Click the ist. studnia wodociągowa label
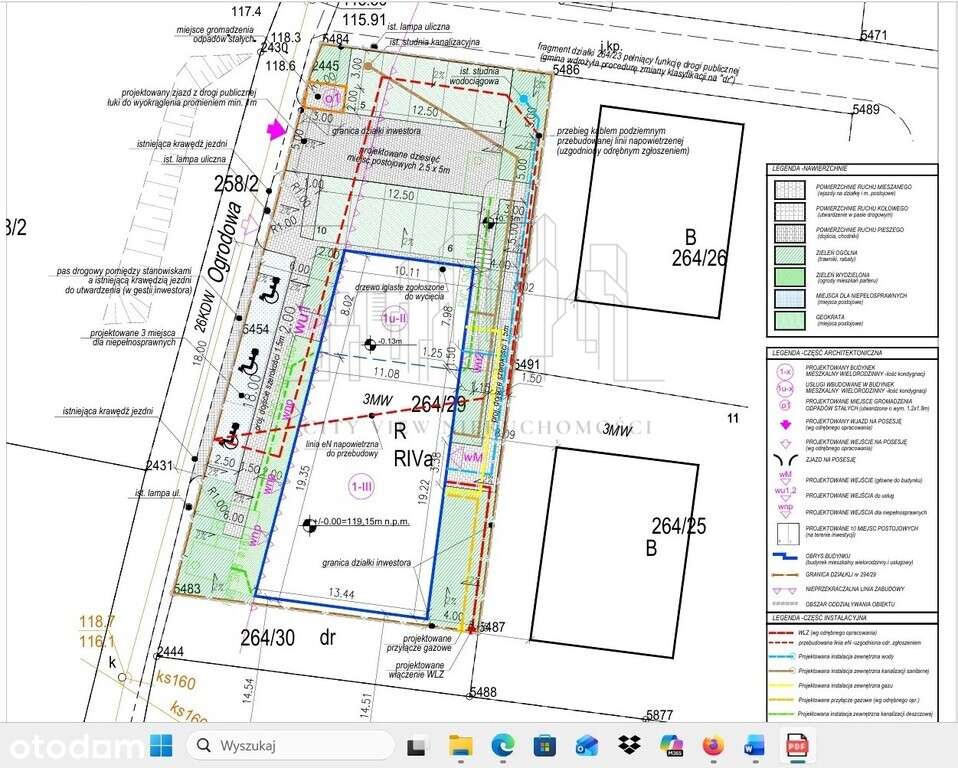 [475, 76]
